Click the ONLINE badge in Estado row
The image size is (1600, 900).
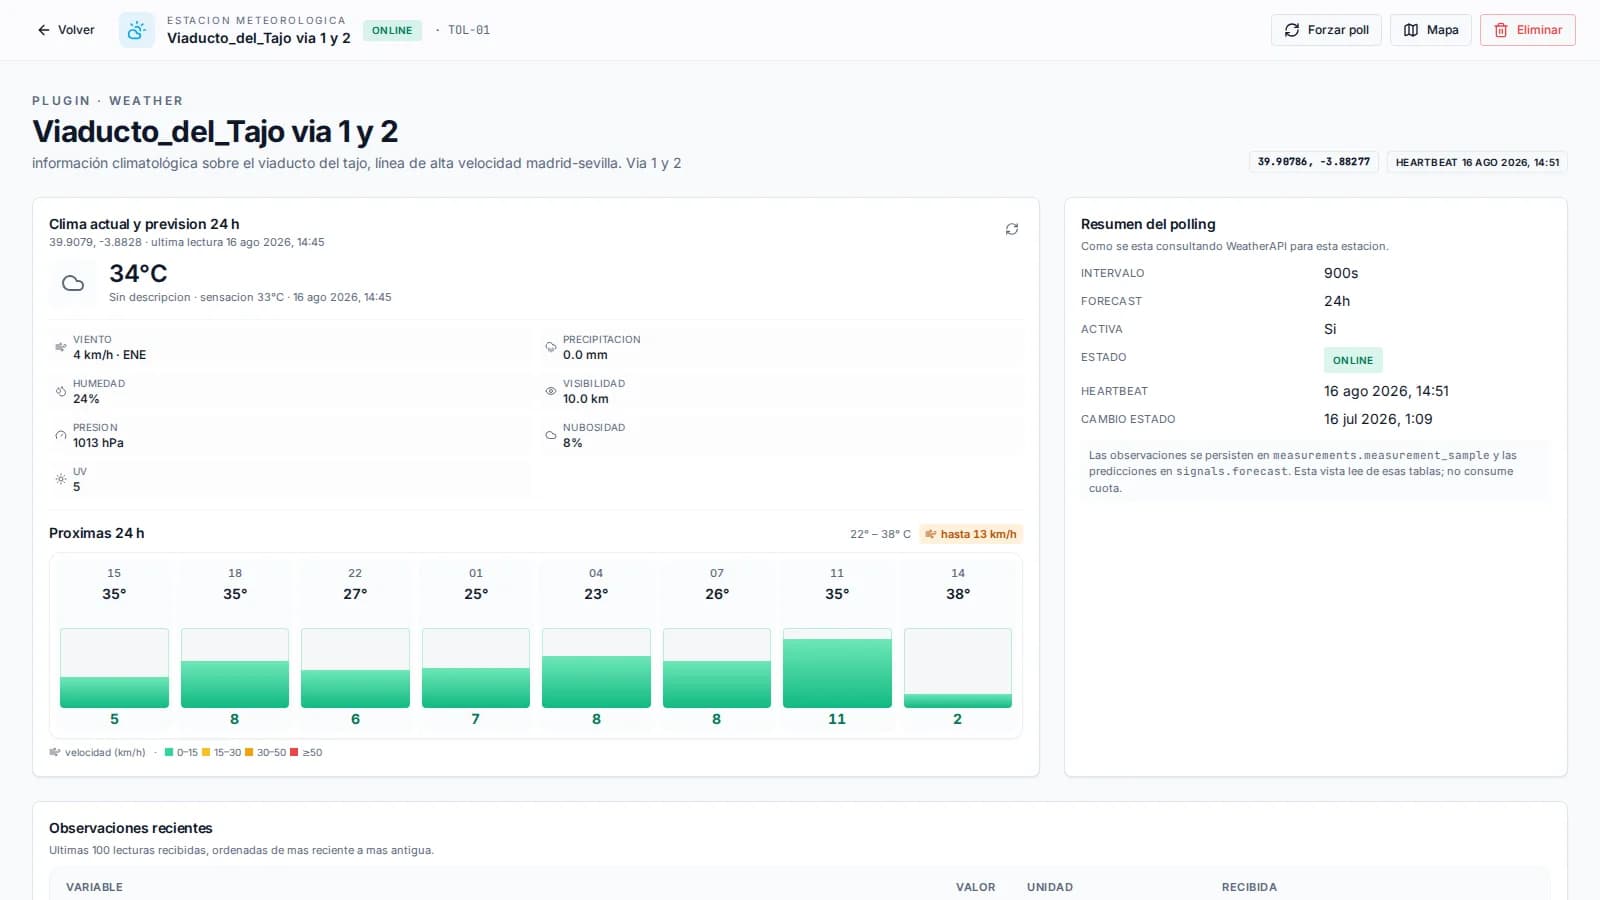(1353, 360)
